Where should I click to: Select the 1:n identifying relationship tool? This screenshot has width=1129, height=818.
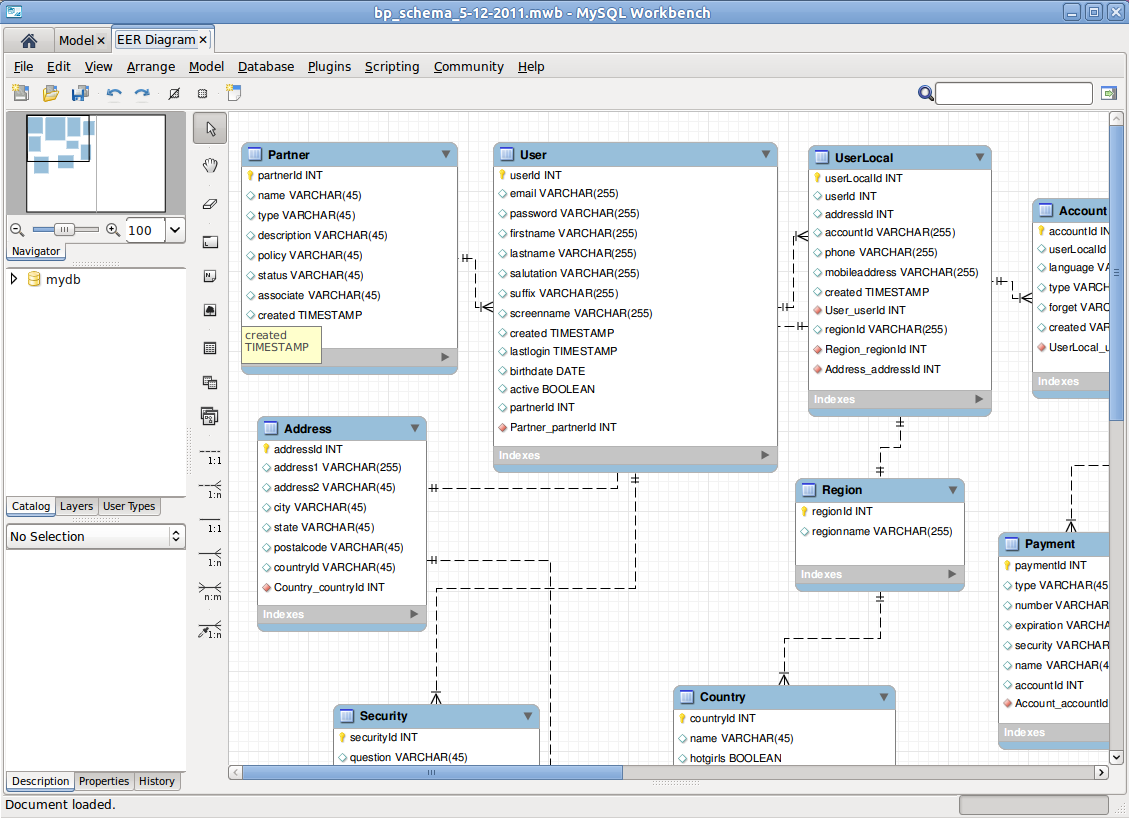(210, 557)
